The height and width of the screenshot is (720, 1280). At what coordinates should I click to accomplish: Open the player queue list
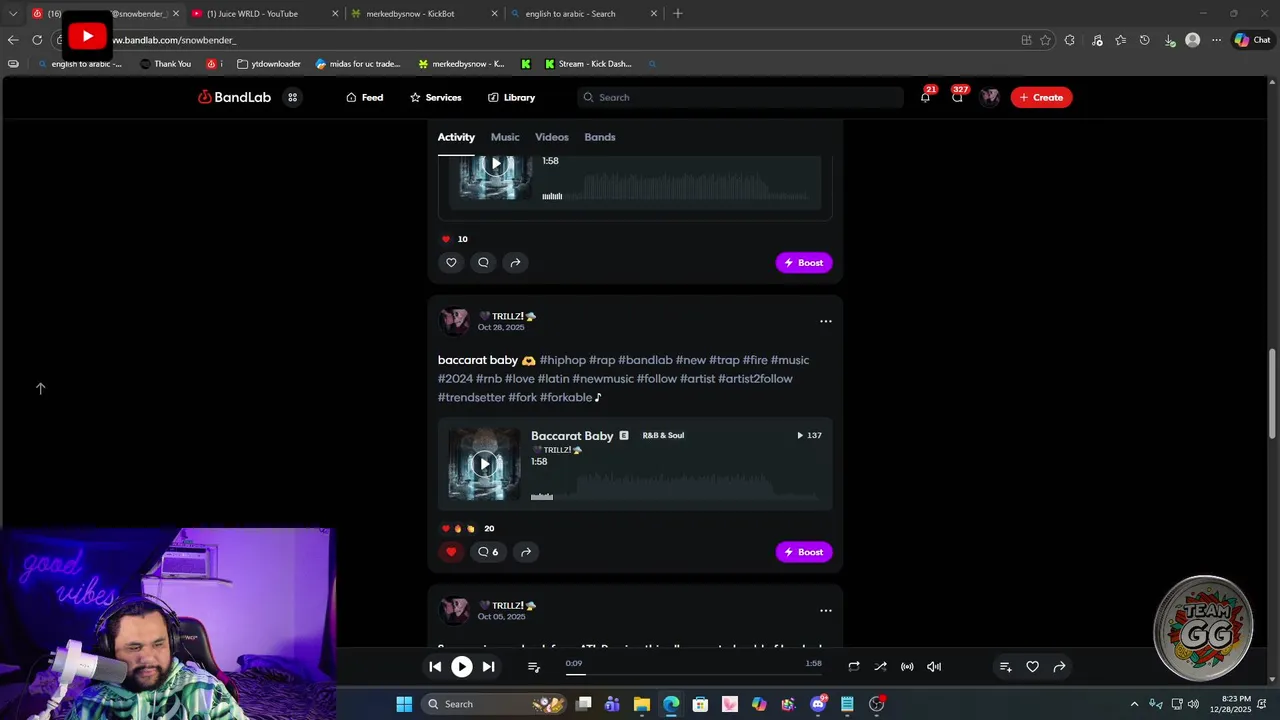[534, 667]
